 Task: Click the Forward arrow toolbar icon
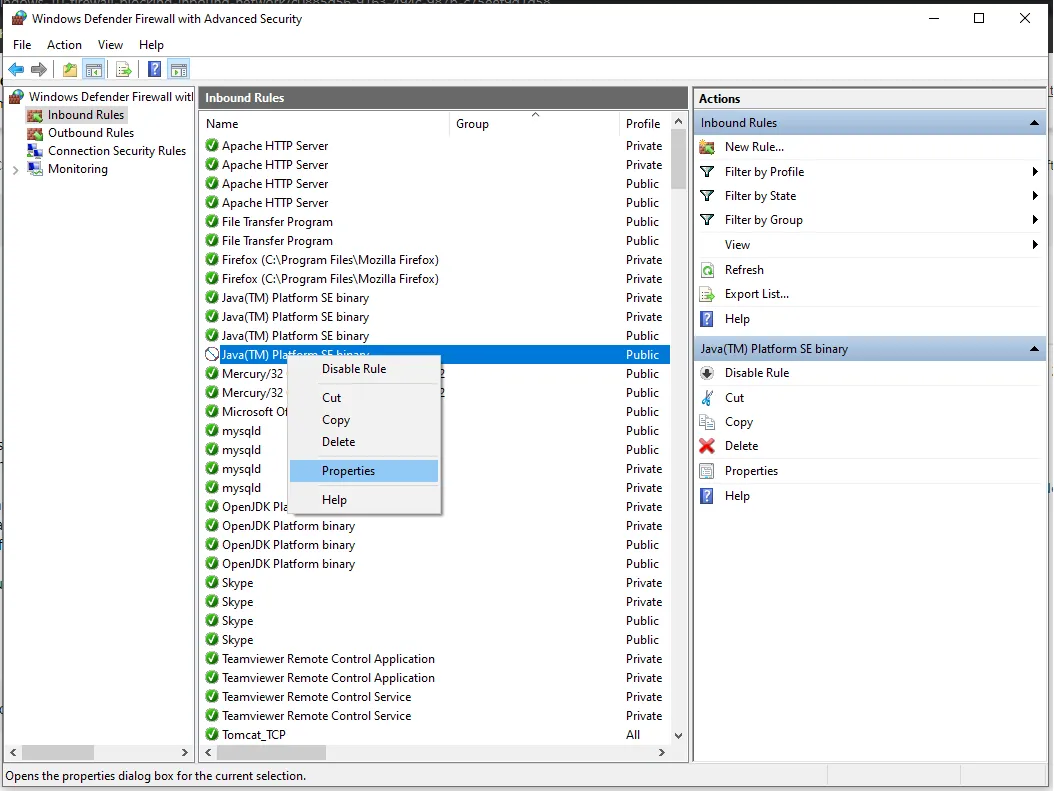coord(39,69)
